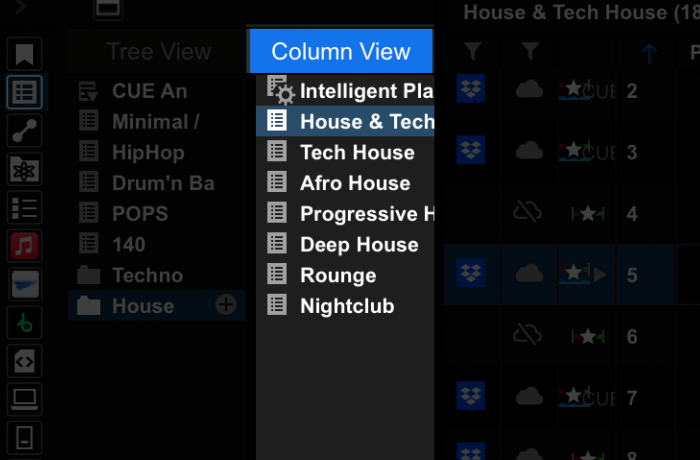Open the Related Tracks atom icon
Screen dimensions: 700x460
(x=25, y=169)
